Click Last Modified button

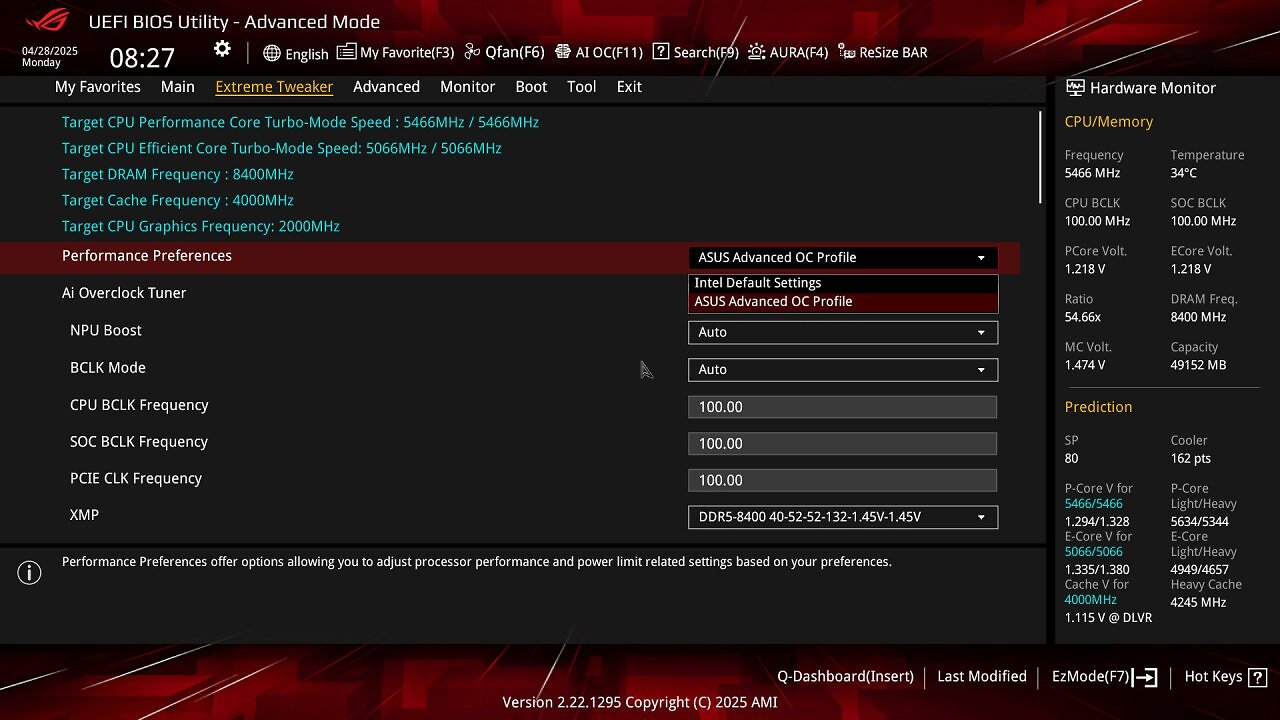coord(982,677)
